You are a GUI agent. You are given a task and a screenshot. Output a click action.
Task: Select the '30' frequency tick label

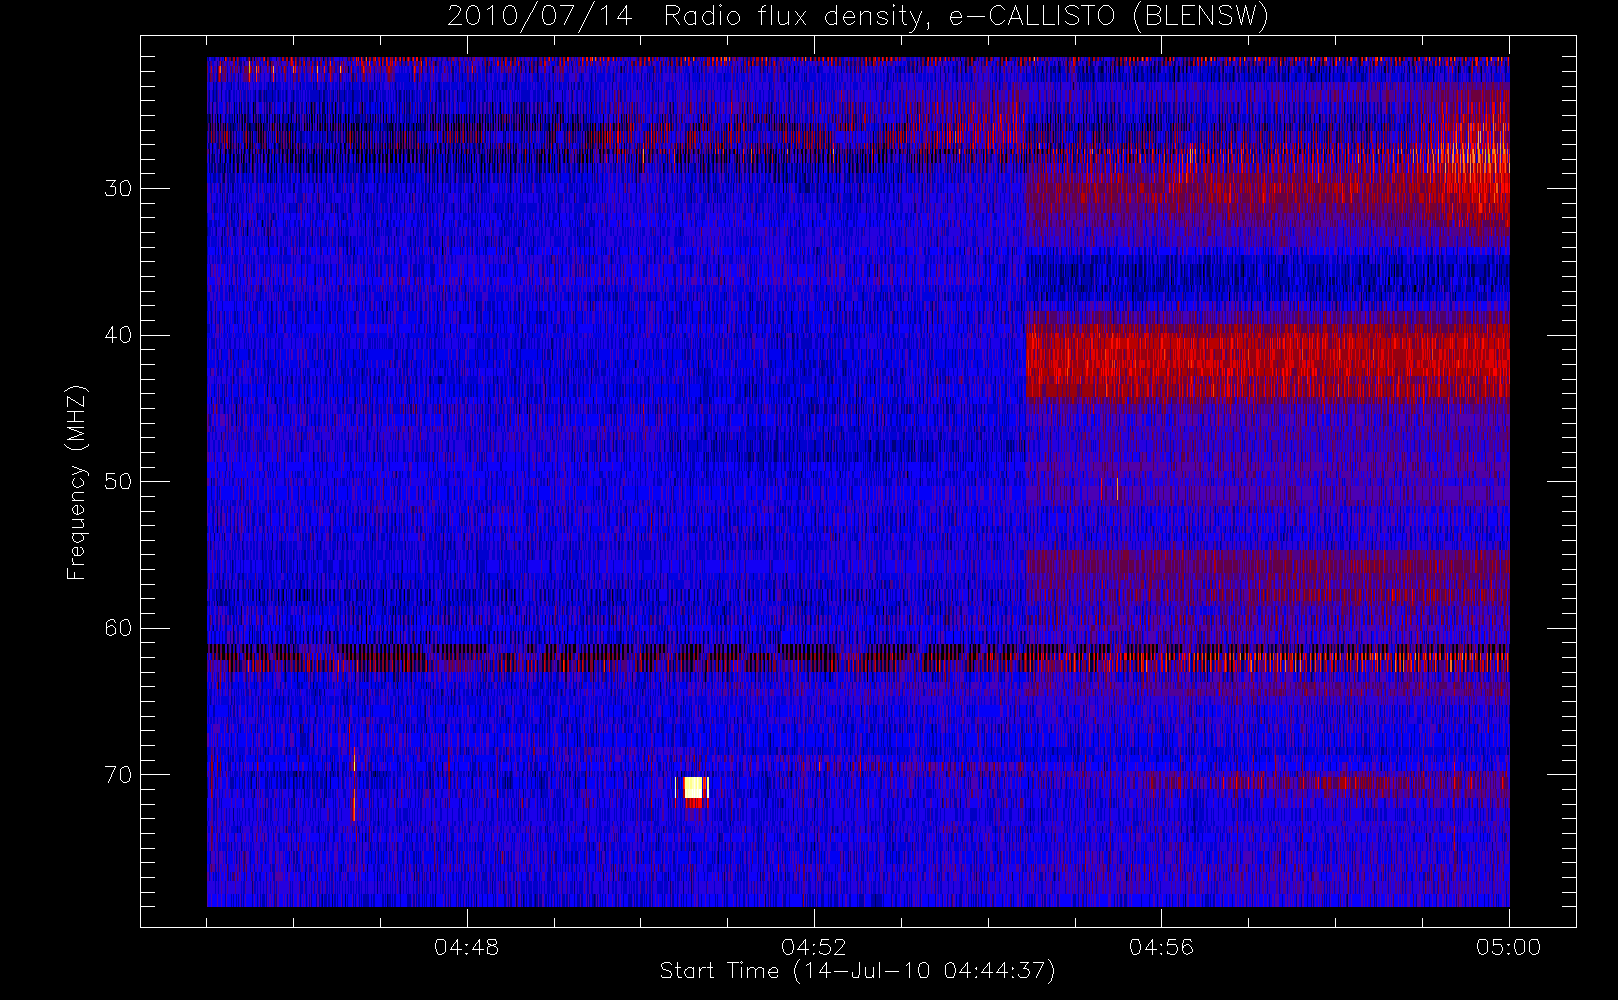118,188
